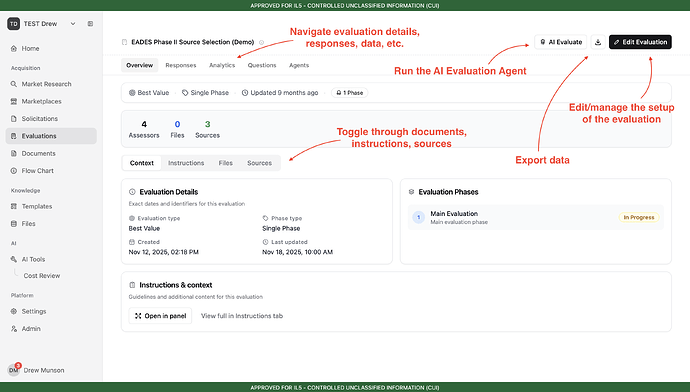Open Documents in the sidebar

51,154
